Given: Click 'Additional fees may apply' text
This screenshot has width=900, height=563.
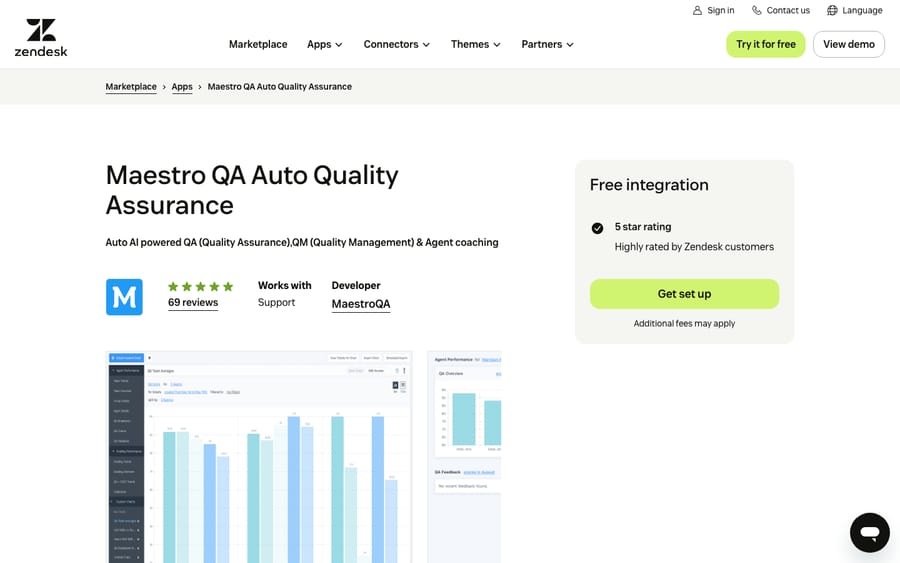Looking at the screenshot, I should (684, 324).
